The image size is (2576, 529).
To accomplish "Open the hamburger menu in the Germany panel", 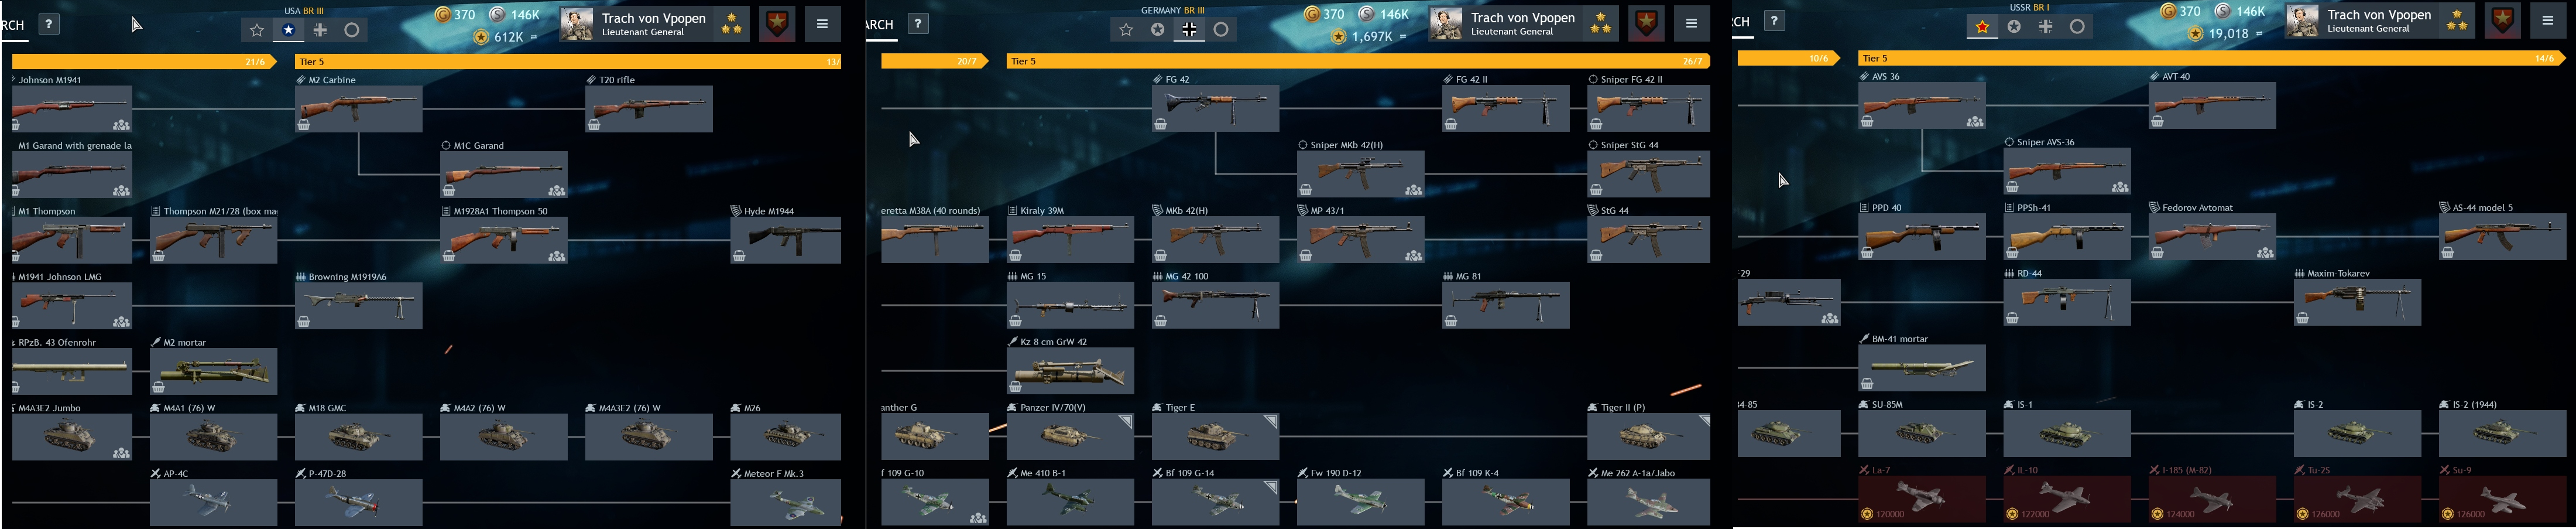I will (x=1691, y=23).
